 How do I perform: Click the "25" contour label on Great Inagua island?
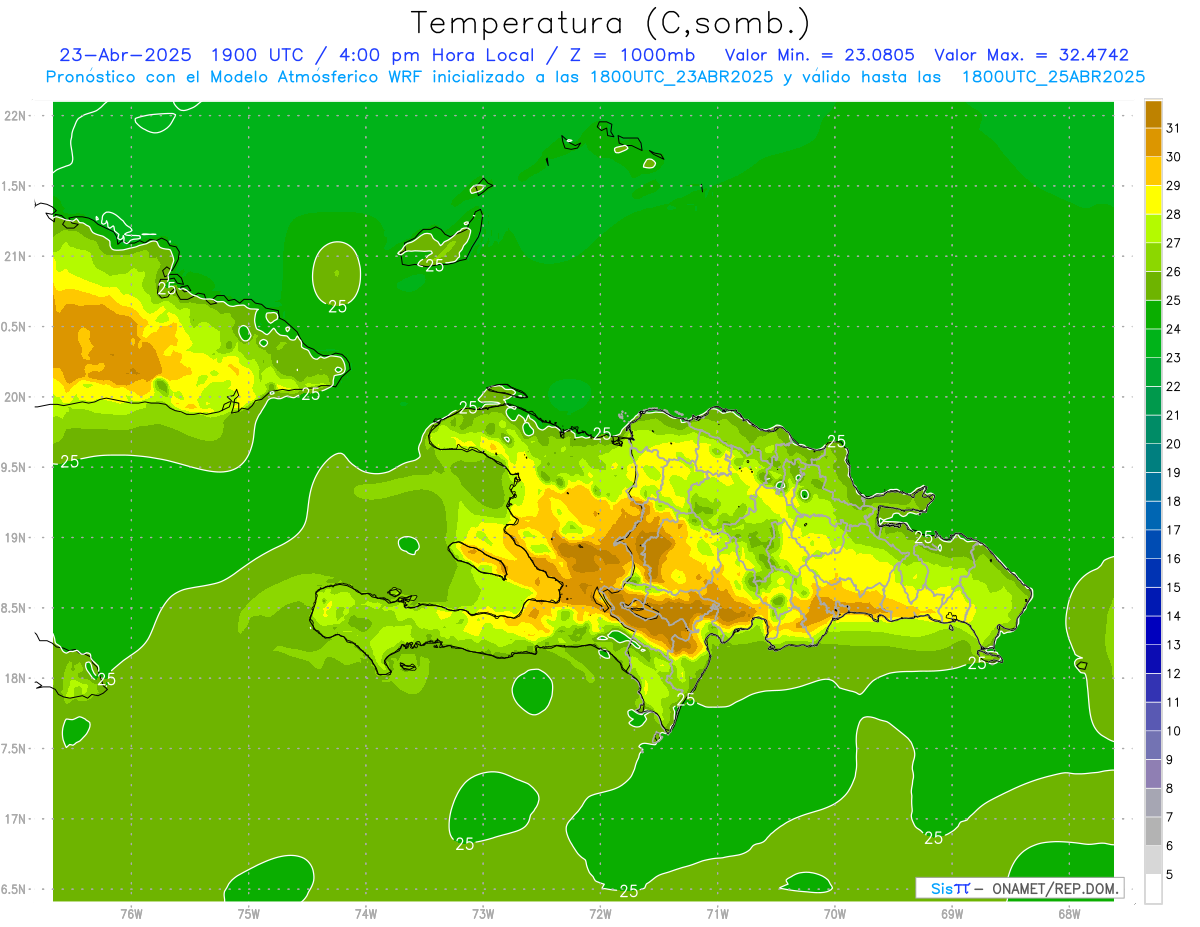(x=435, y=266)
